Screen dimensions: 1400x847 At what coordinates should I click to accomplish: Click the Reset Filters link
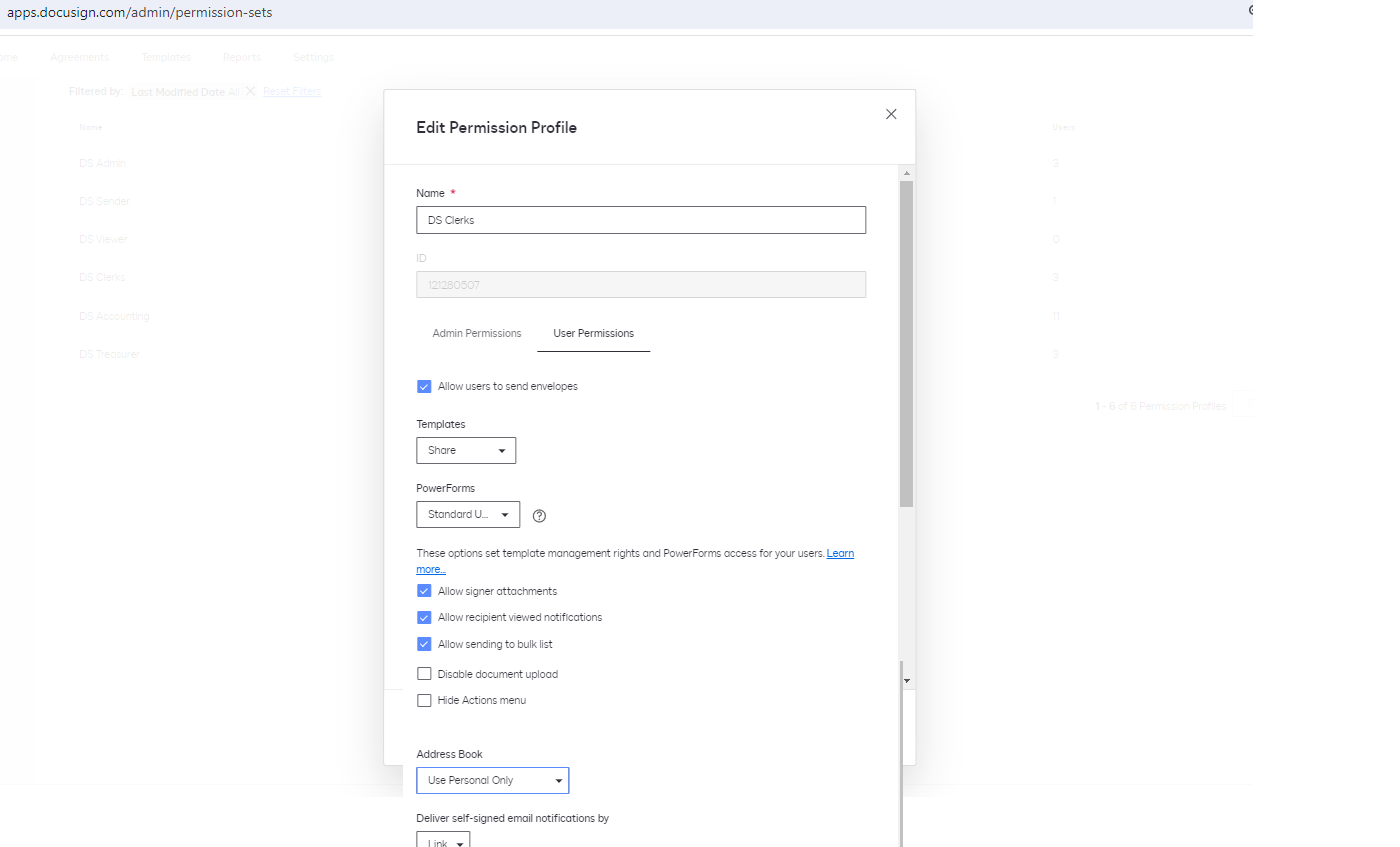pyautogui.click(x=292, y=91)
